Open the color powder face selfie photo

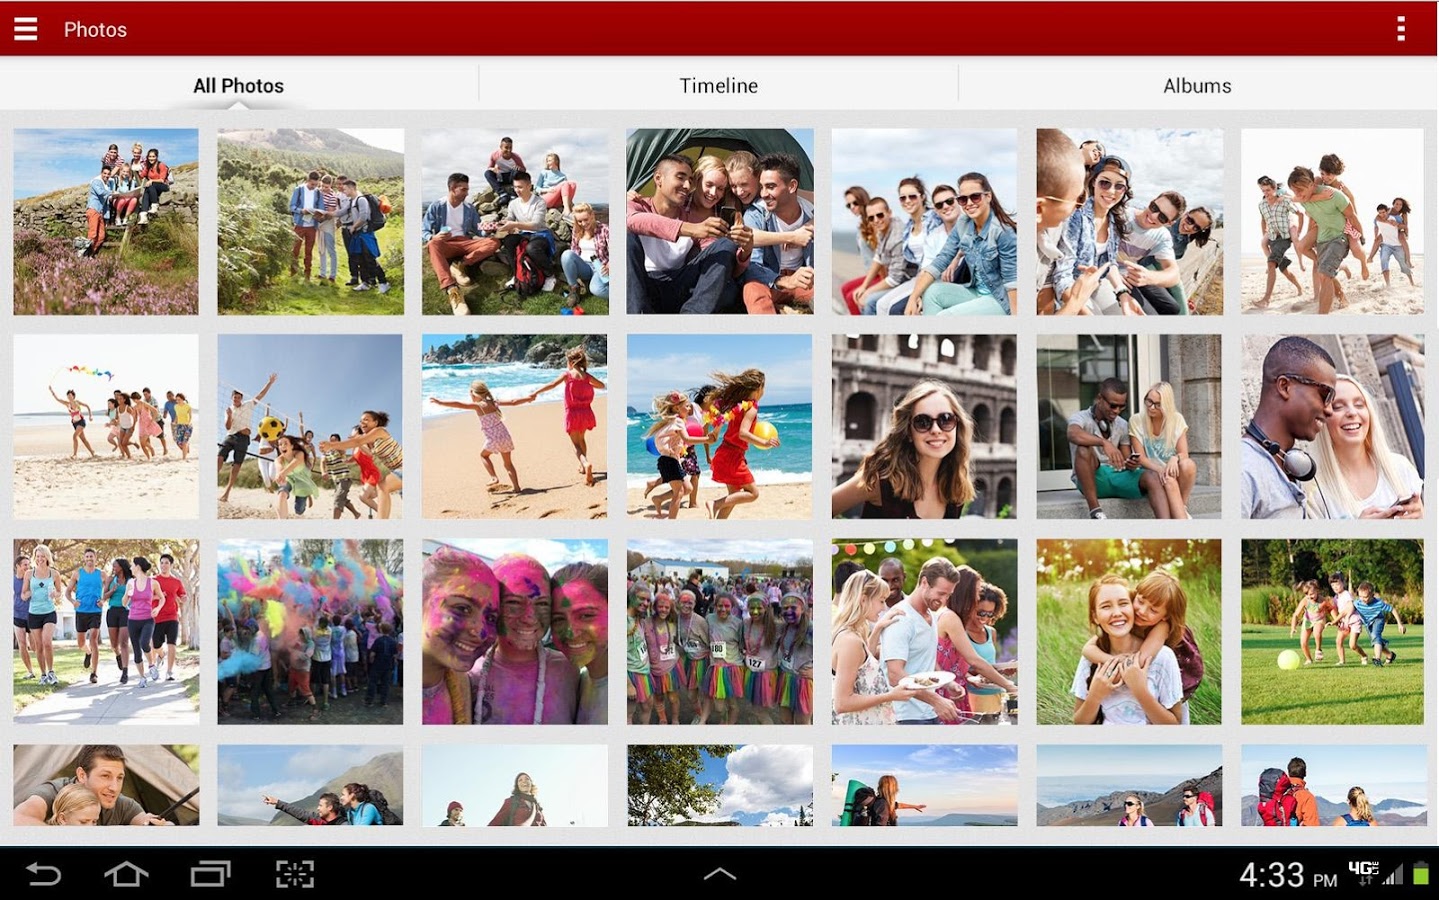pos(515,632)
